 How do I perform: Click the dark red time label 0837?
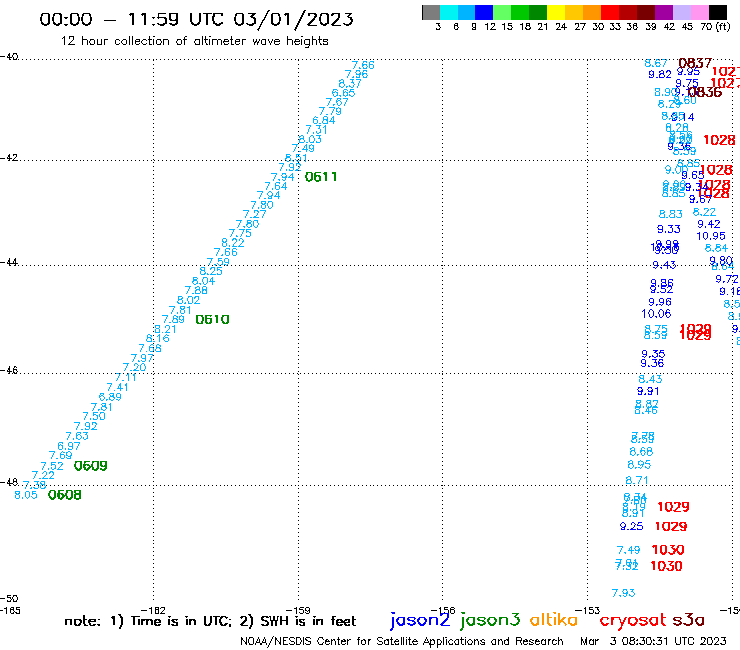point(695,63)
